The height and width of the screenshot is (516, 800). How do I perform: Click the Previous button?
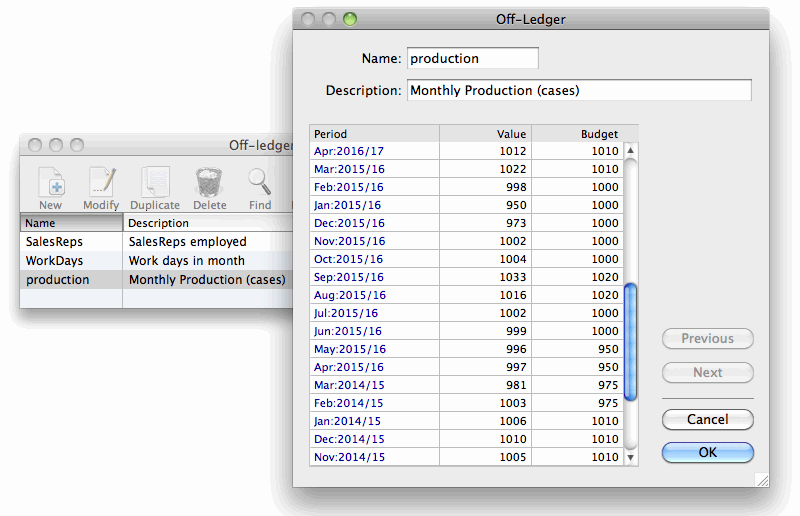point(708,338)
